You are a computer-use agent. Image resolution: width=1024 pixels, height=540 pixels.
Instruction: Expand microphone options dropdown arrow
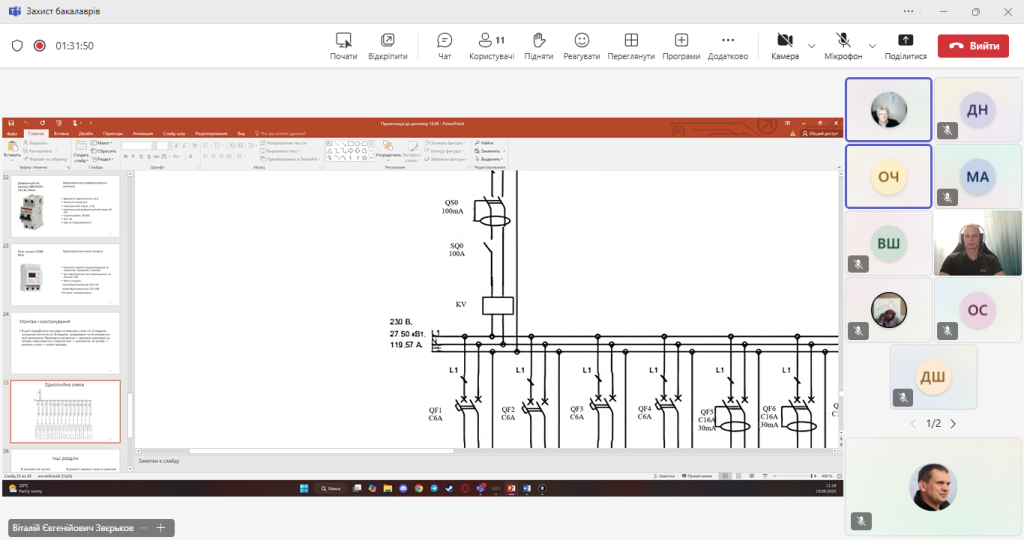coord(872,45)
